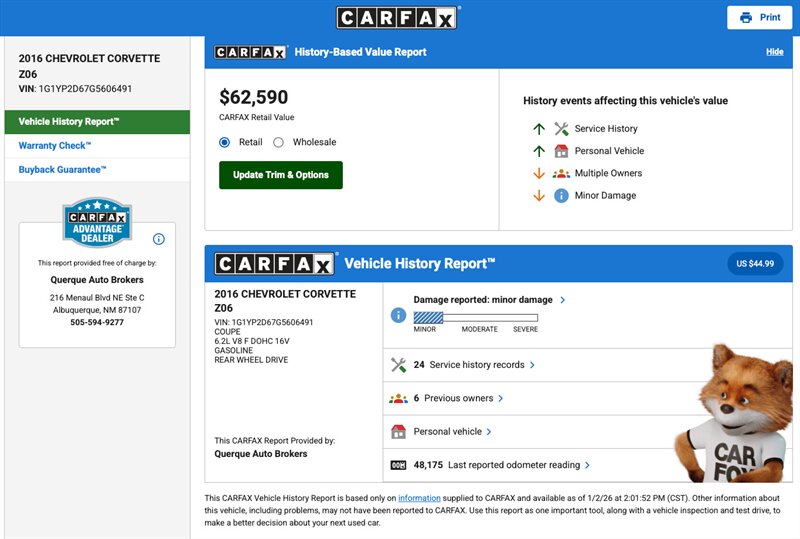Select the Wholesale value radio button
800x539 pixels.
coord(279,142)
